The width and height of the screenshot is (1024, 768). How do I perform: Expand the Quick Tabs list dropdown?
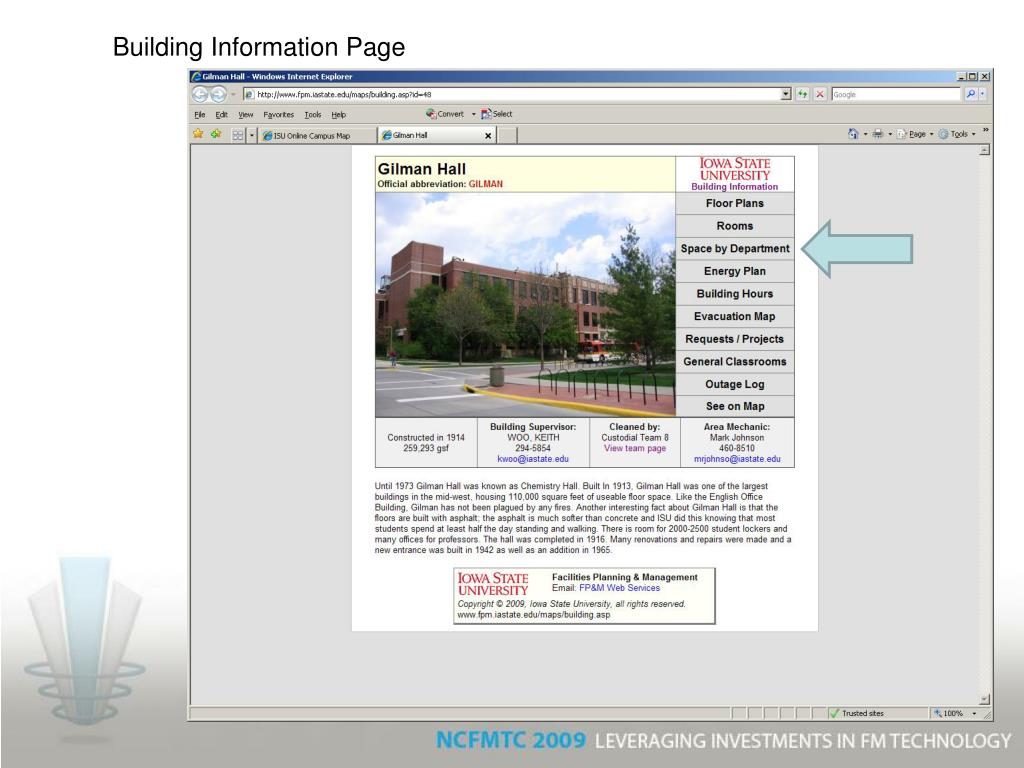[x=252, y=136]
